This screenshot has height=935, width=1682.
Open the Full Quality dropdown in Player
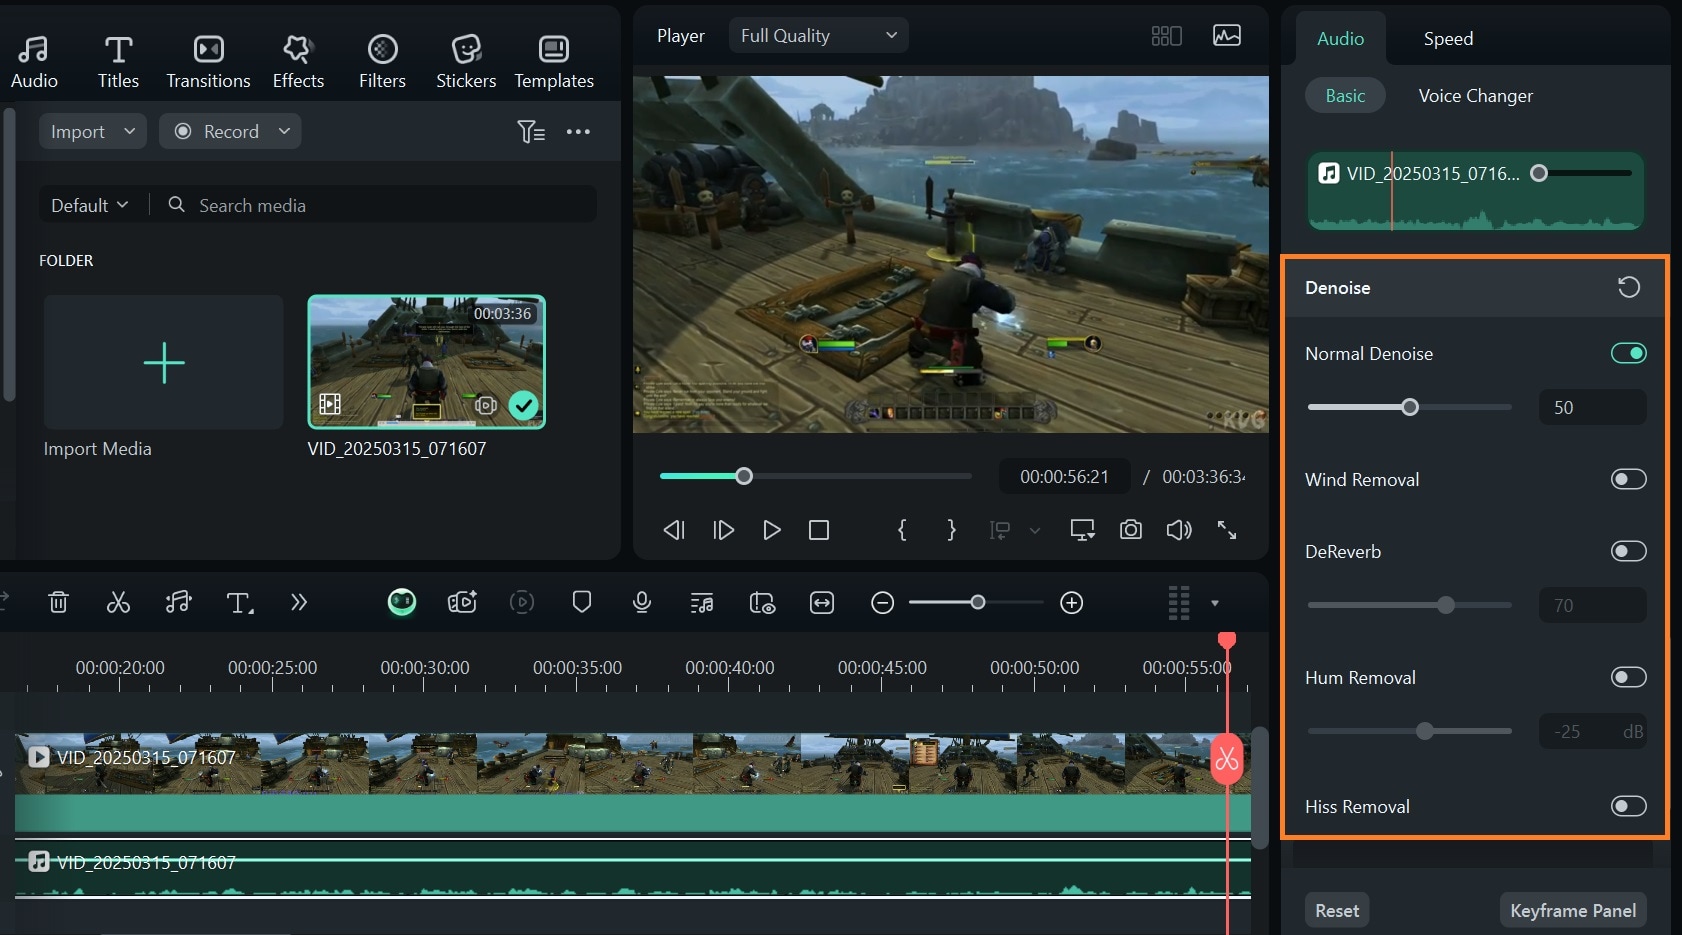818,36
